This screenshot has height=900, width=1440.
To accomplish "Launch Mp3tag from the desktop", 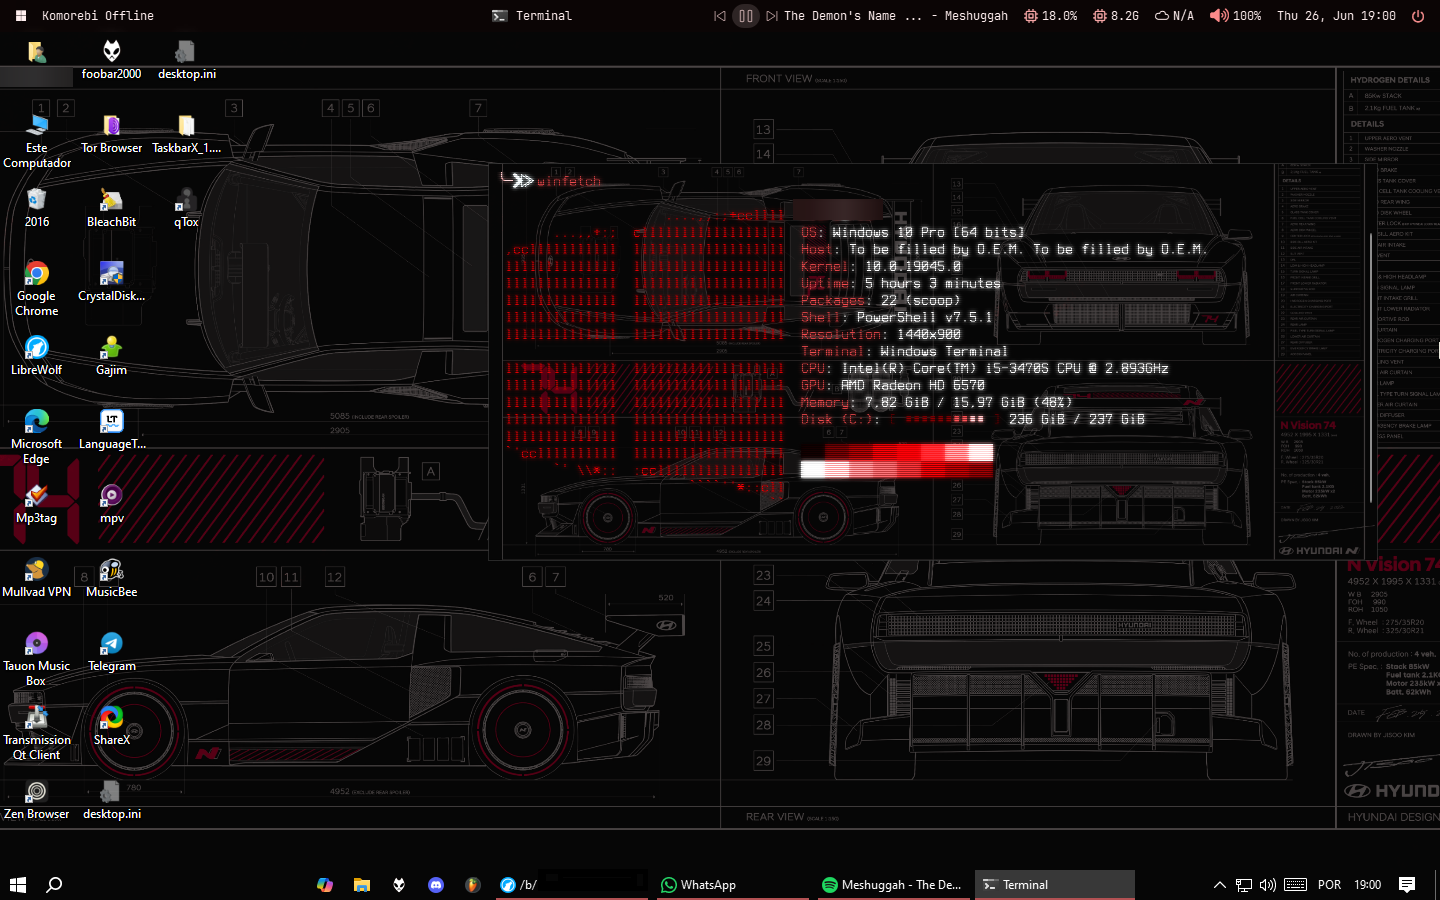I will (x=37, y=504).
